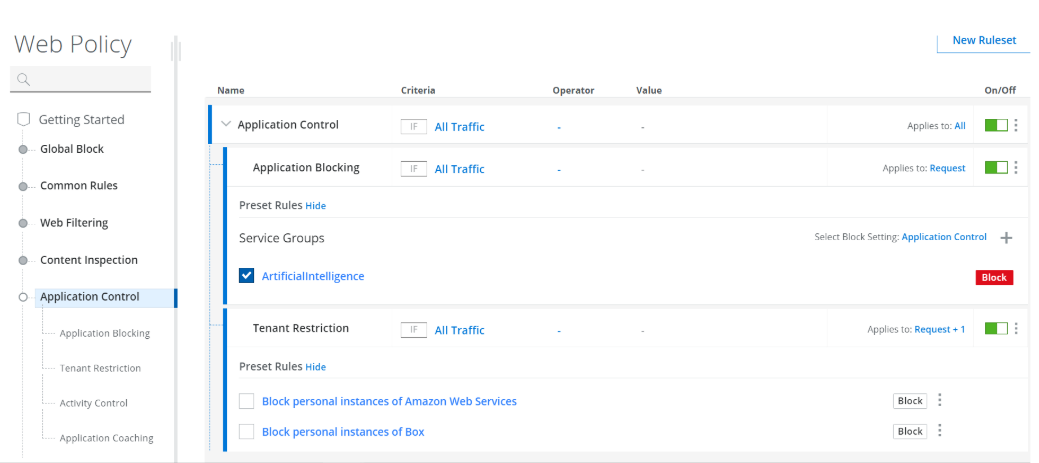Check the Box personal instances checkbox

(x=246, y=431)
